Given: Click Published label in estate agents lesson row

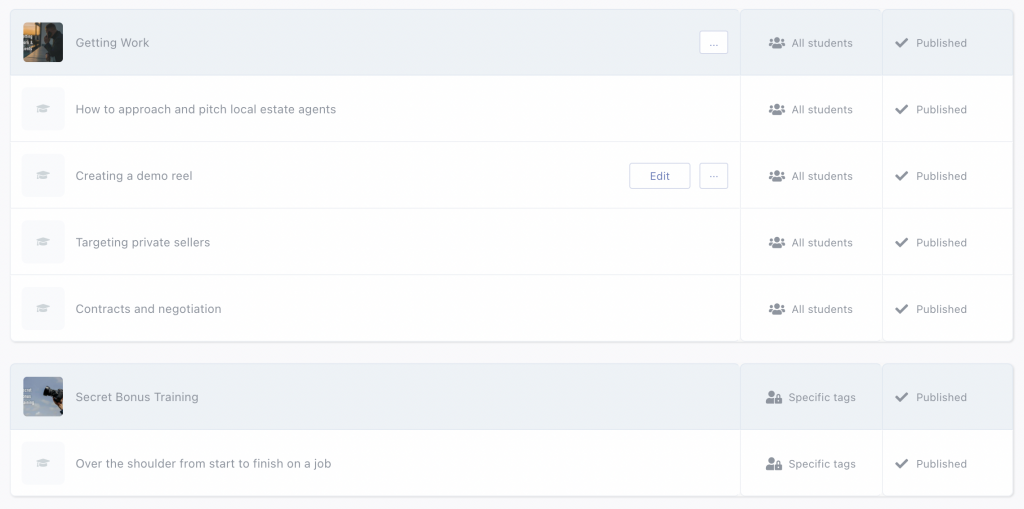Looking at the screenshot, I should point(941,110).
